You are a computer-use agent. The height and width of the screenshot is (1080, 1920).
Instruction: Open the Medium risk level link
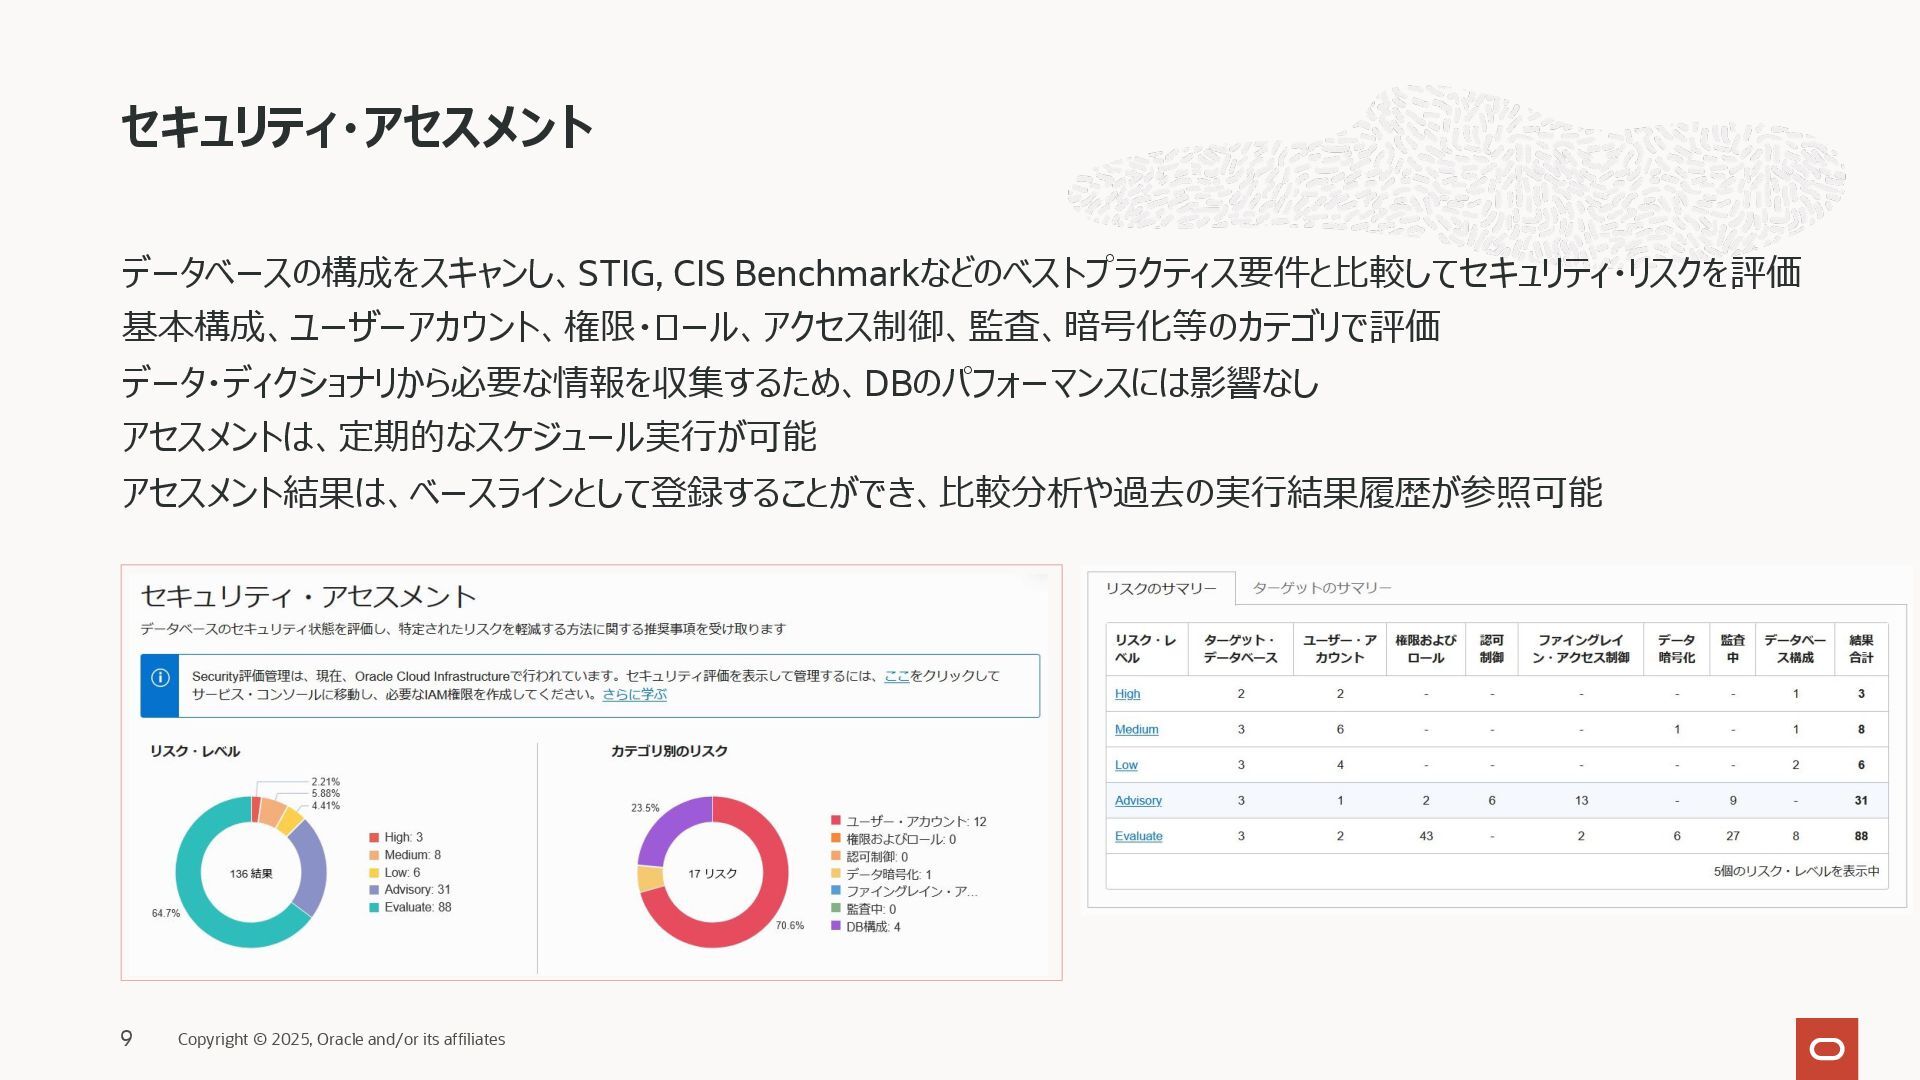[1136, 730]
